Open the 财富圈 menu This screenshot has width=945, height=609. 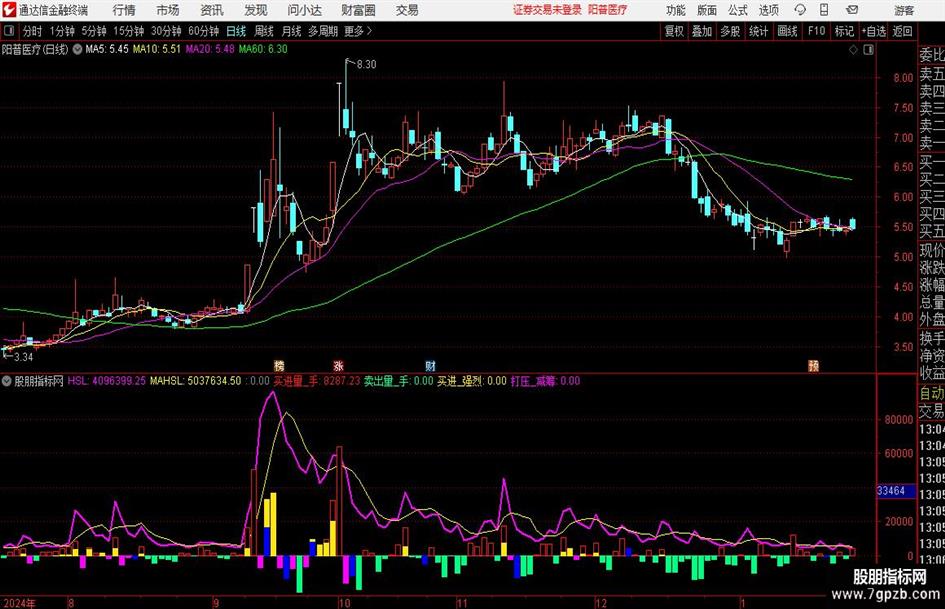click(358, 10)
